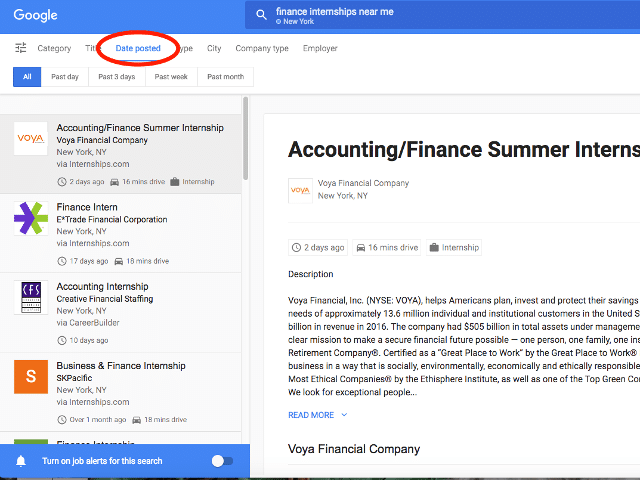The height and width of the screenshot is (480, 640).
Task: Open the Category filter
Action: [x=54, y=48]
